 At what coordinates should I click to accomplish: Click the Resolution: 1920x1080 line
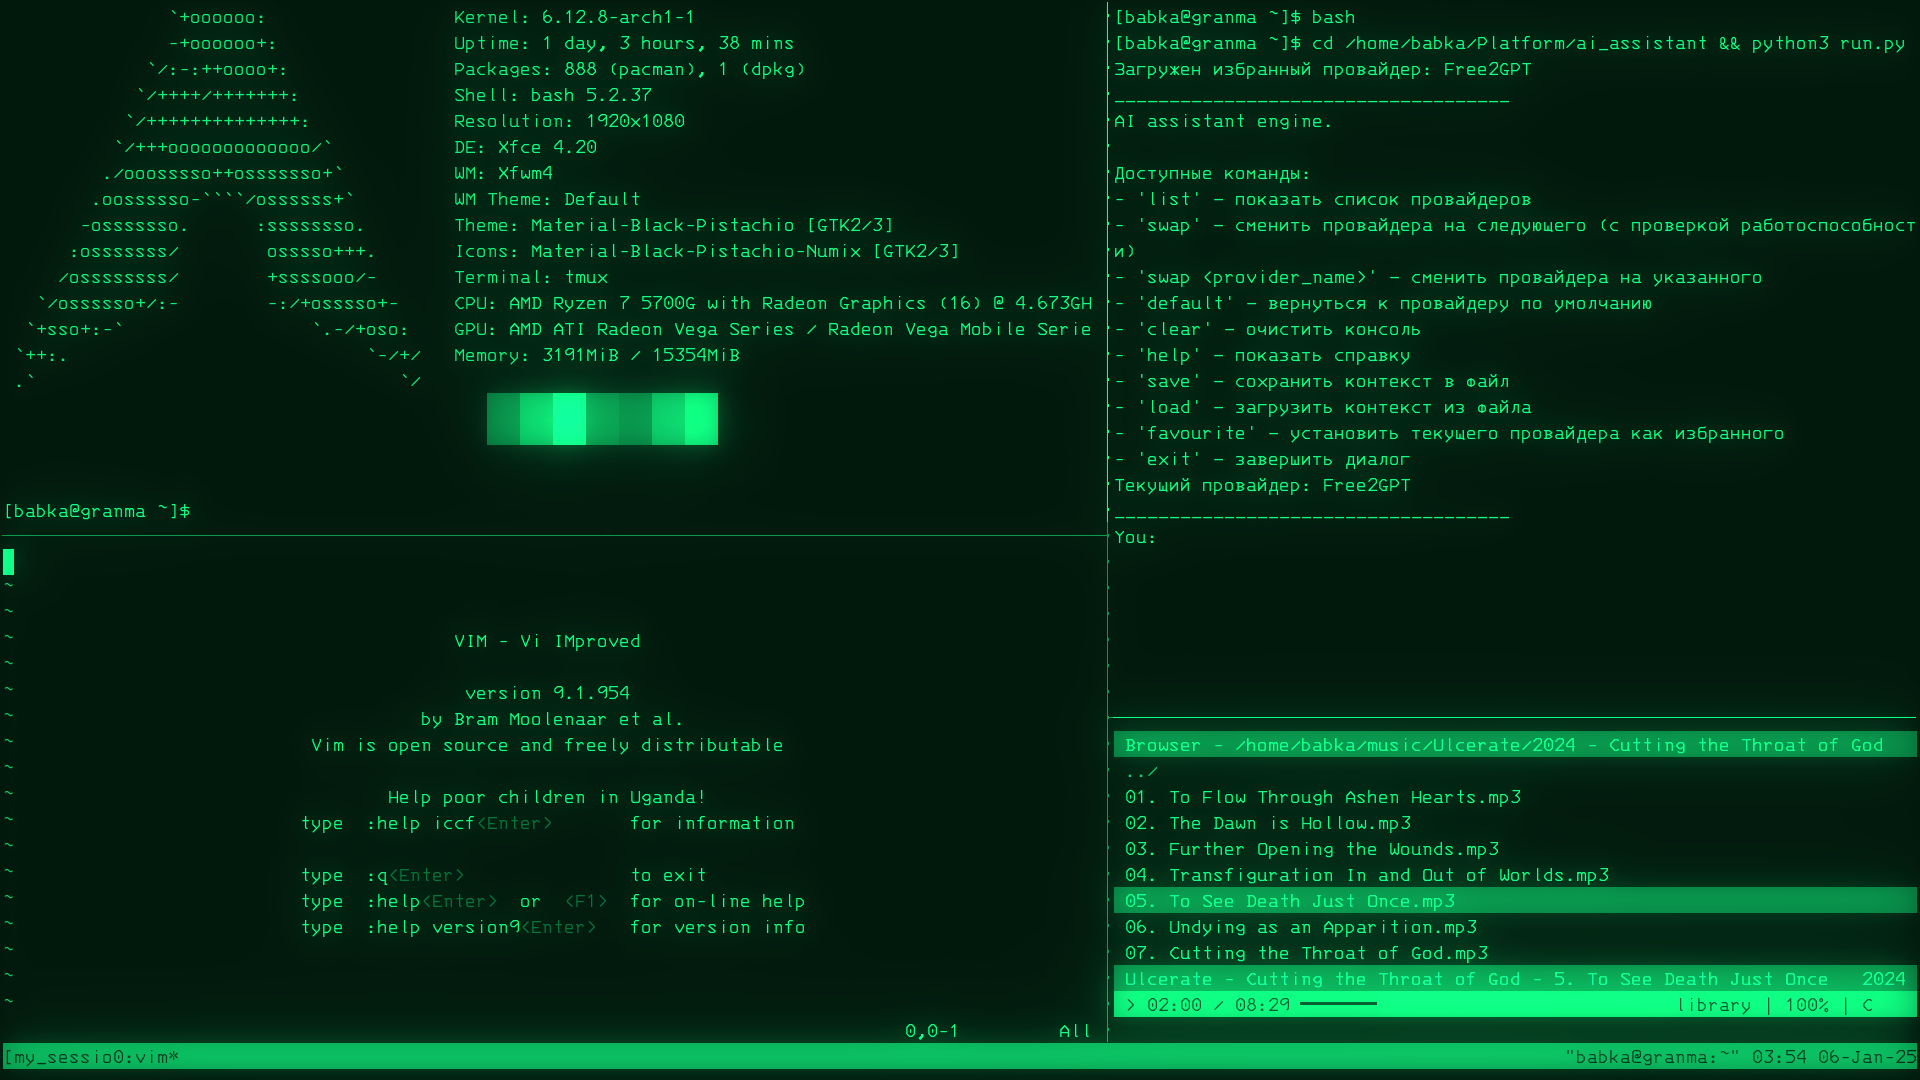[x=569, y=121]
